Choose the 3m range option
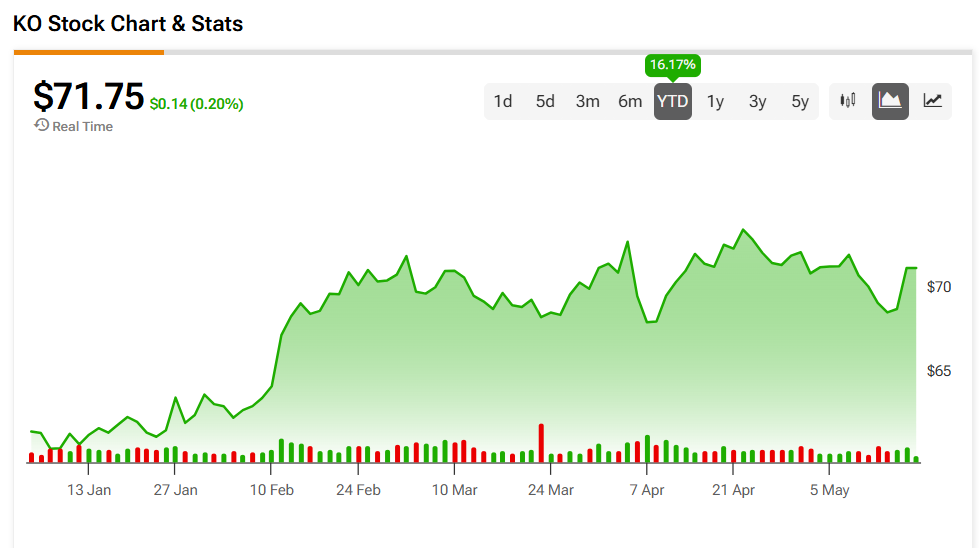The image size is (979, 548). (x=588, y=101)
